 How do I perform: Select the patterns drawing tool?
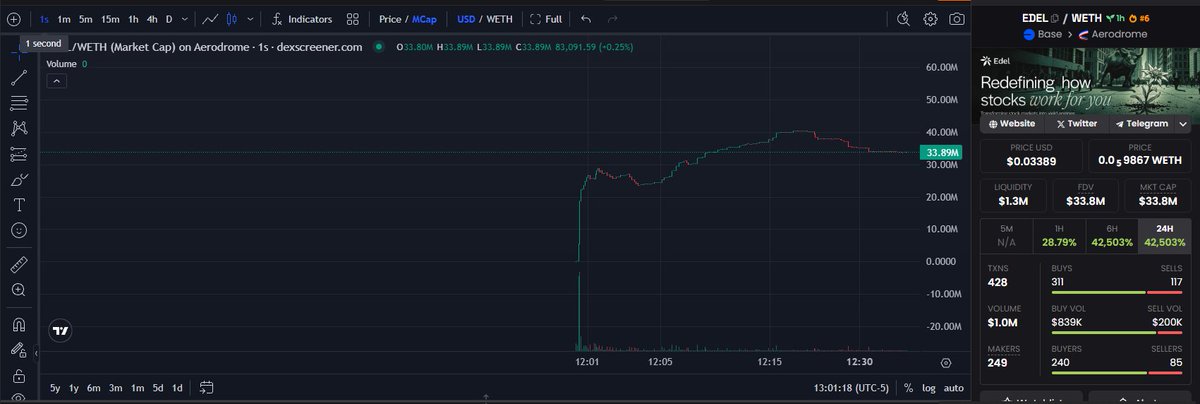[x=18, y=128]
